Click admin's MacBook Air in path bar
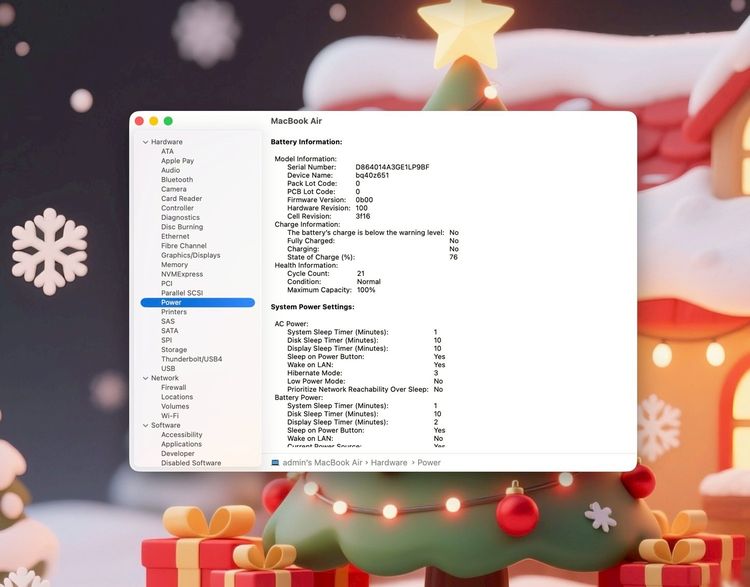 [322, 463]
